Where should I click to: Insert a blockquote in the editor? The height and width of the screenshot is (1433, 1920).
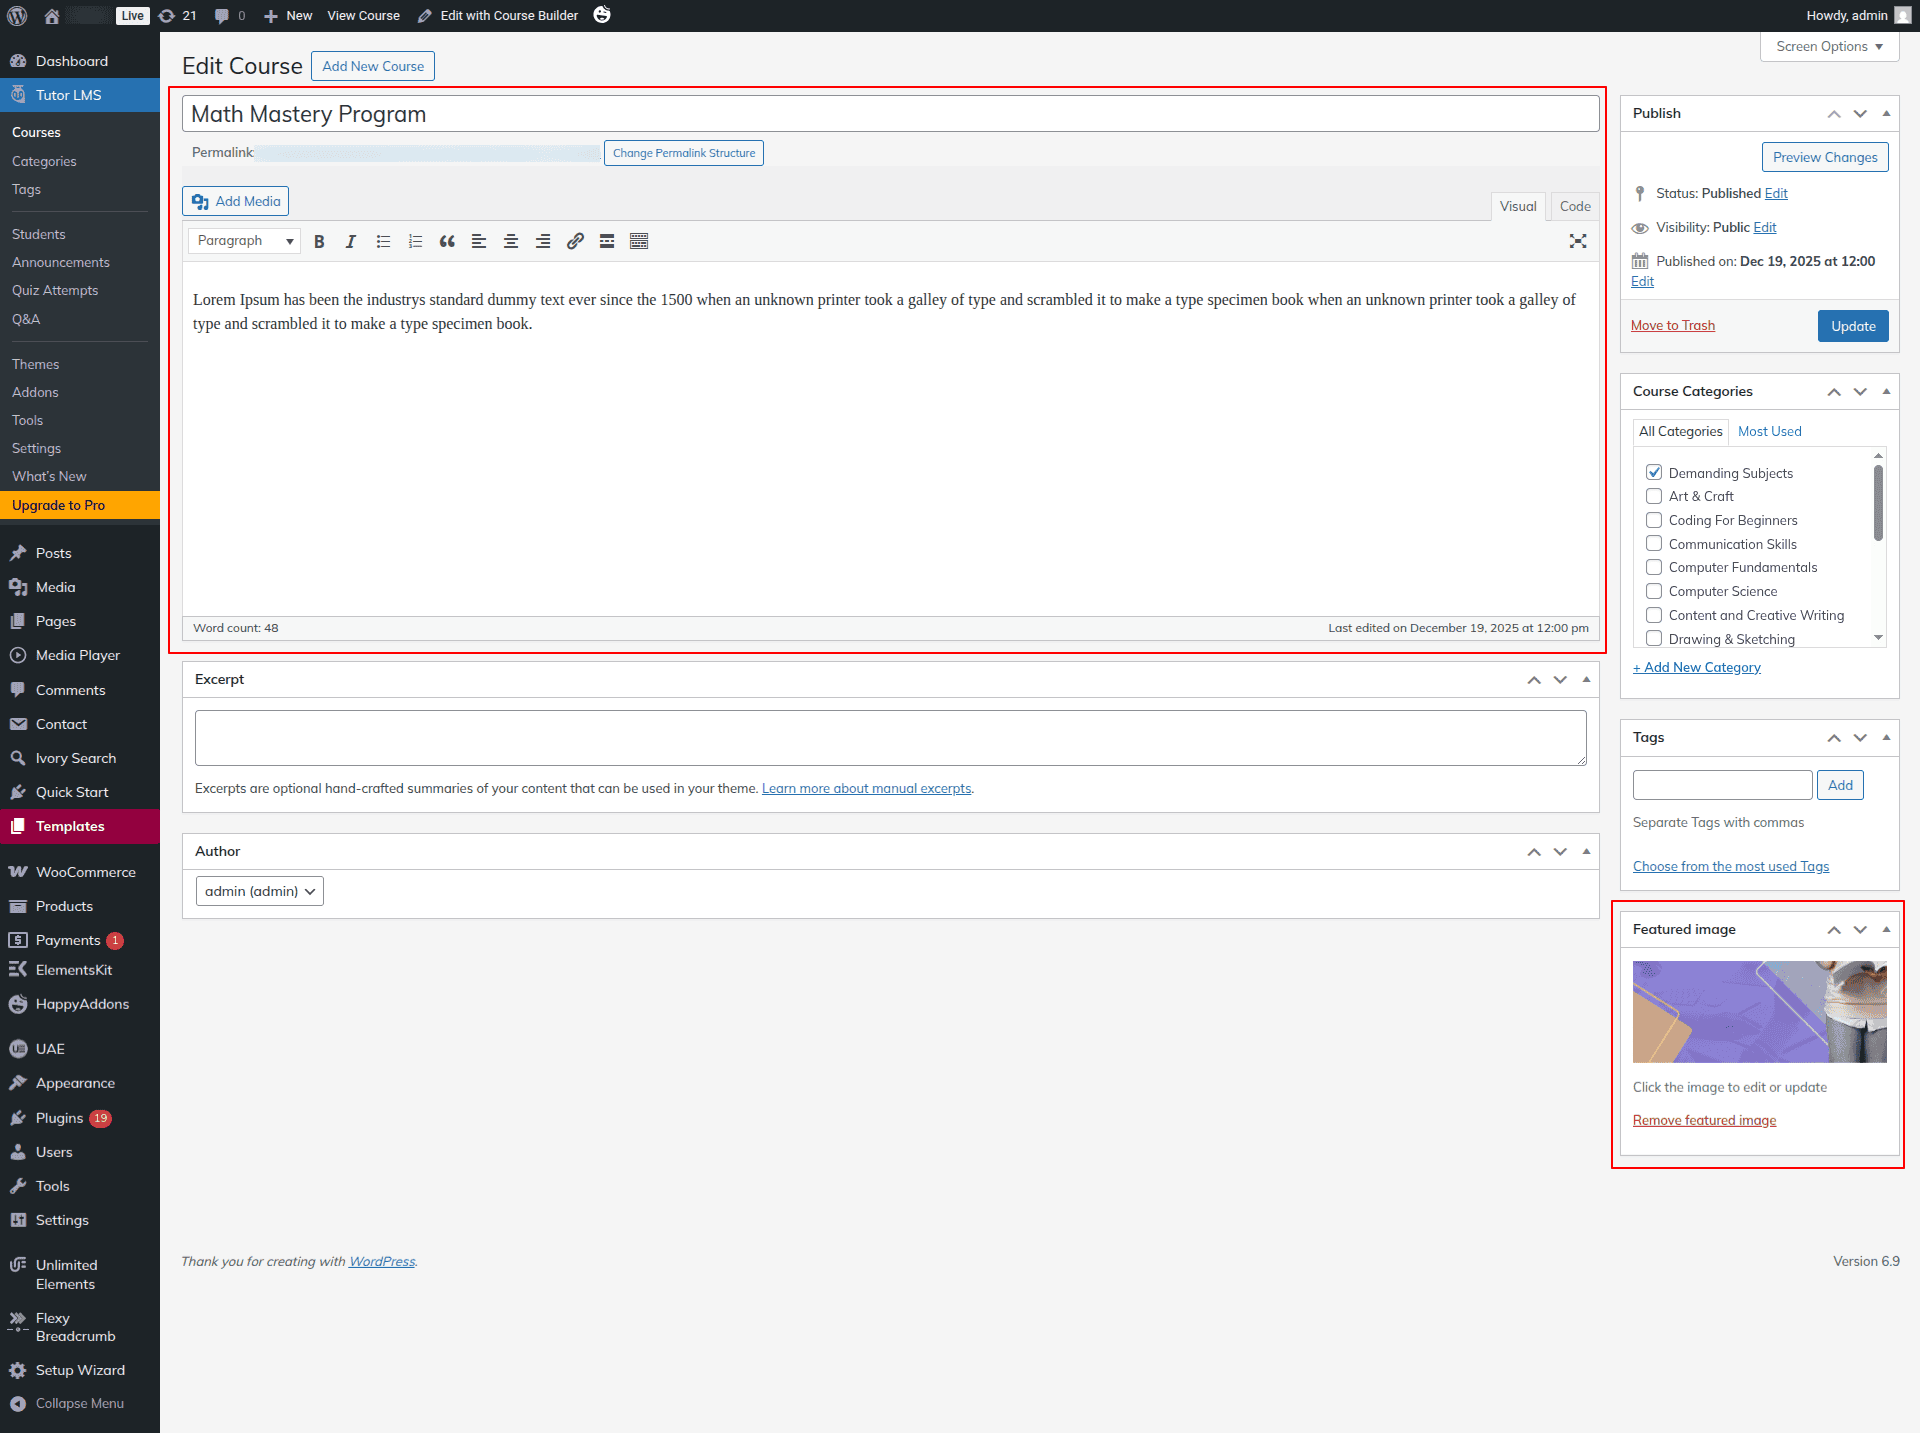pos(447,241)
